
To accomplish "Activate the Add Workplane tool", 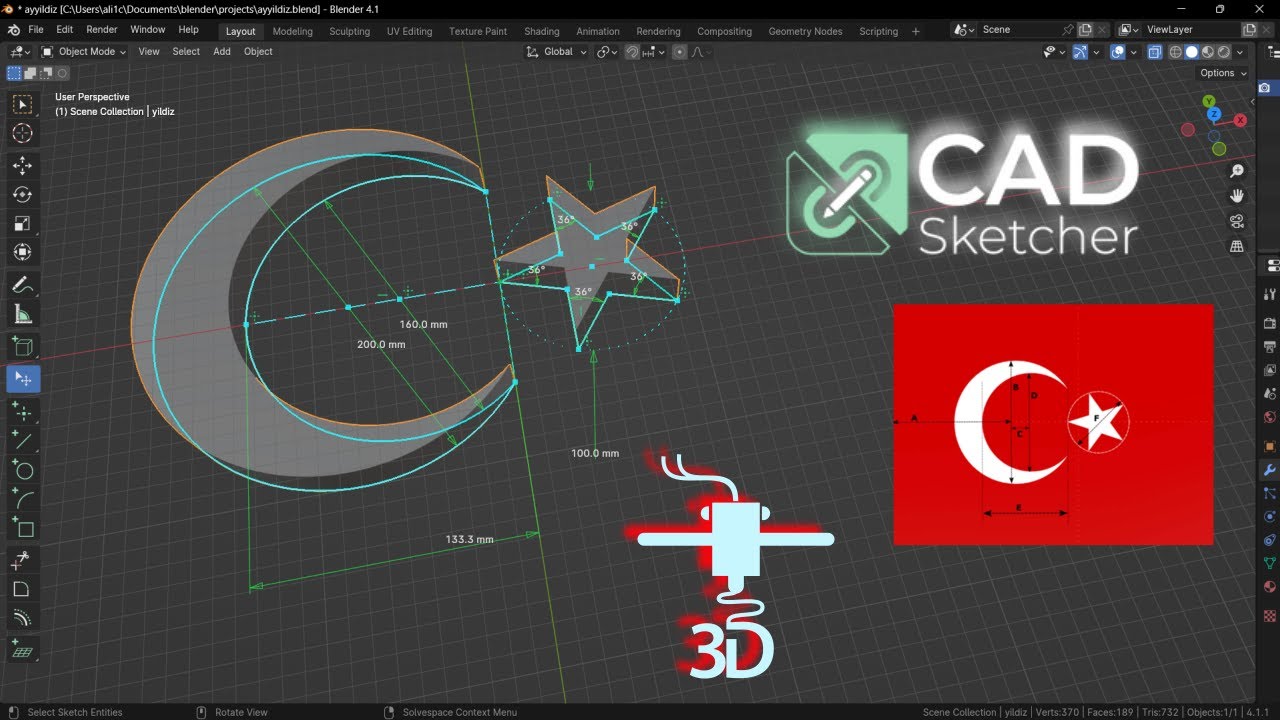I will tap(22, 650).
